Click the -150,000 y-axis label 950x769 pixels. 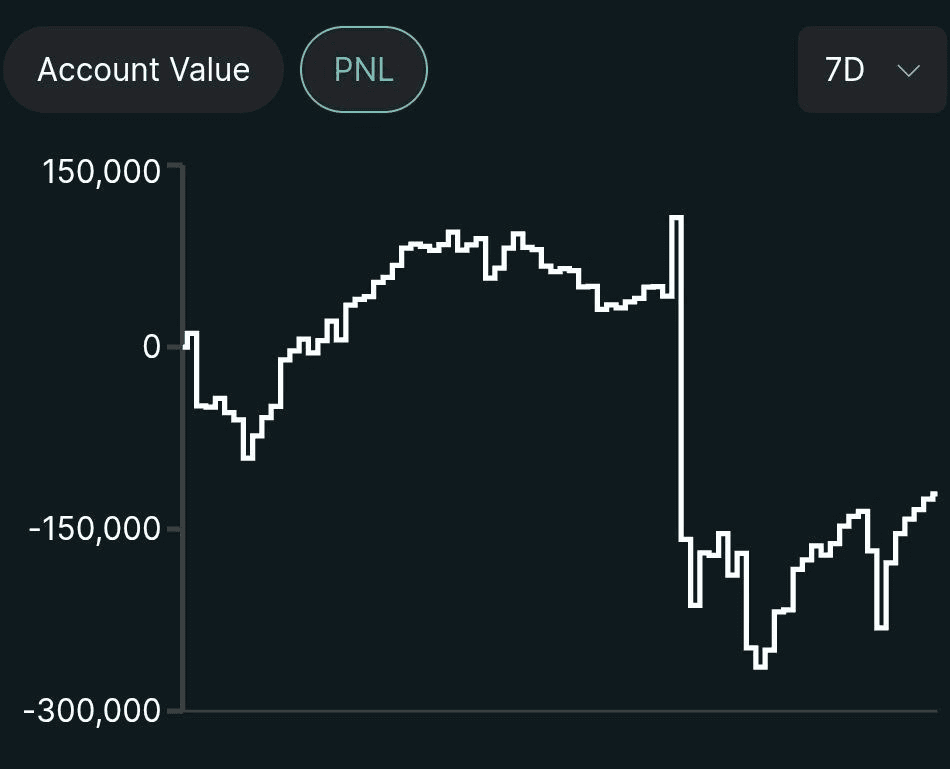click(x=95, y=528)
